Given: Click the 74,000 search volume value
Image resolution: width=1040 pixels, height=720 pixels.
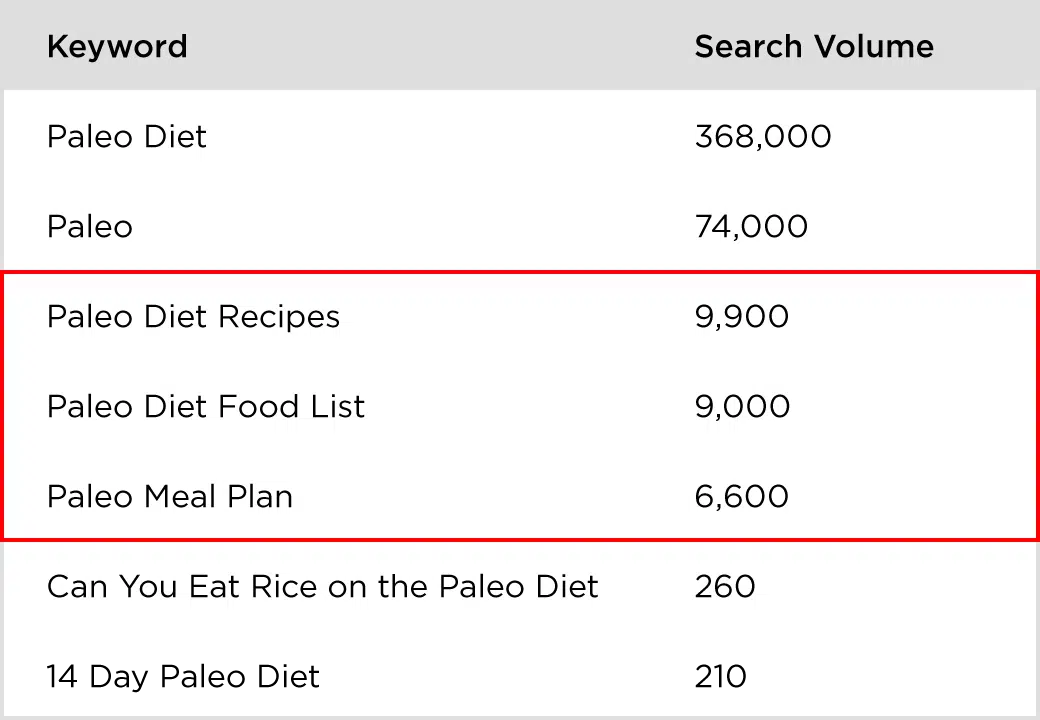Looking at the screenshot, I should tap(751, 227).
